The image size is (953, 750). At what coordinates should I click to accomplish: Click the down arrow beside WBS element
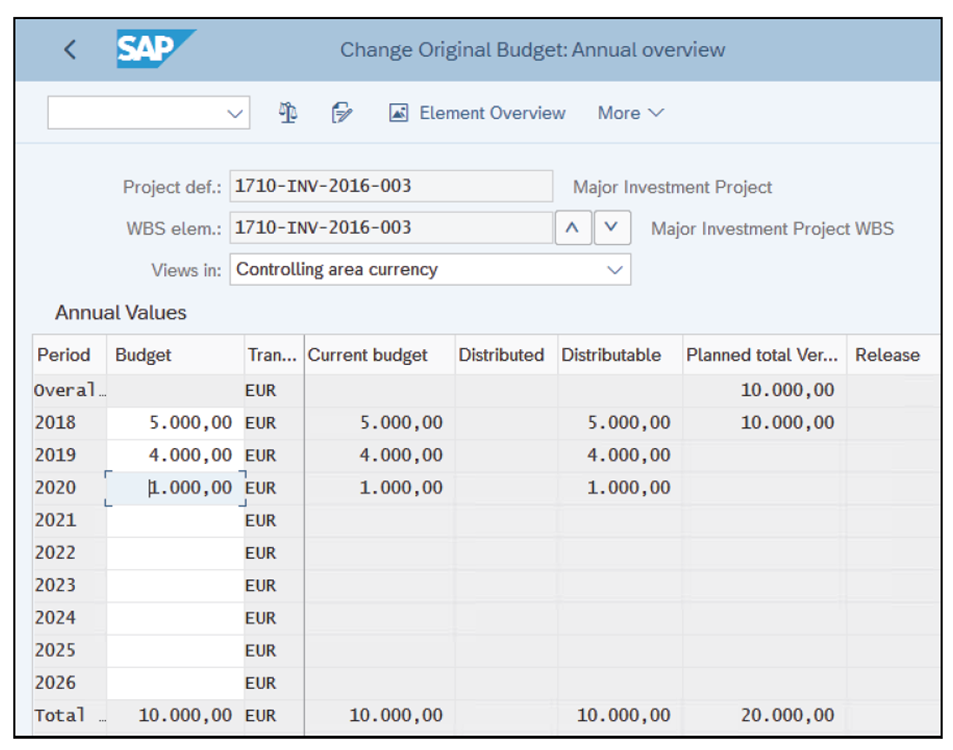click(611, 227)
